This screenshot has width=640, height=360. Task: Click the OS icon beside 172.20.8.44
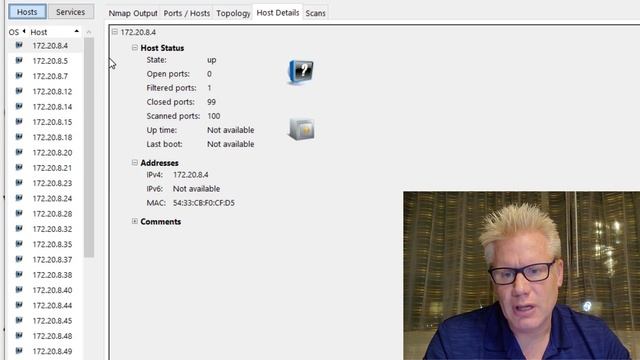pos(19,305)
